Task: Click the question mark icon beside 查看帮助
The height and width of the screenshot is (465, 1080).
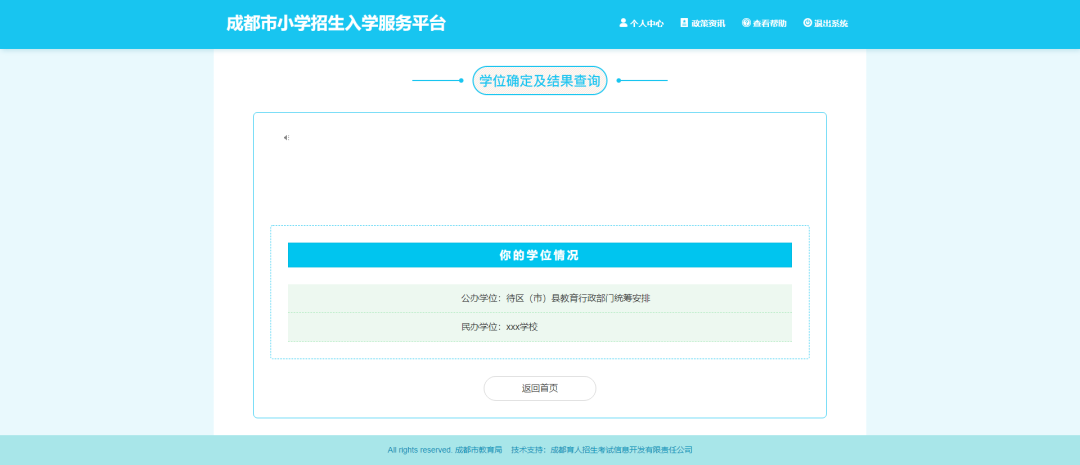Action: tap(746, 23)
